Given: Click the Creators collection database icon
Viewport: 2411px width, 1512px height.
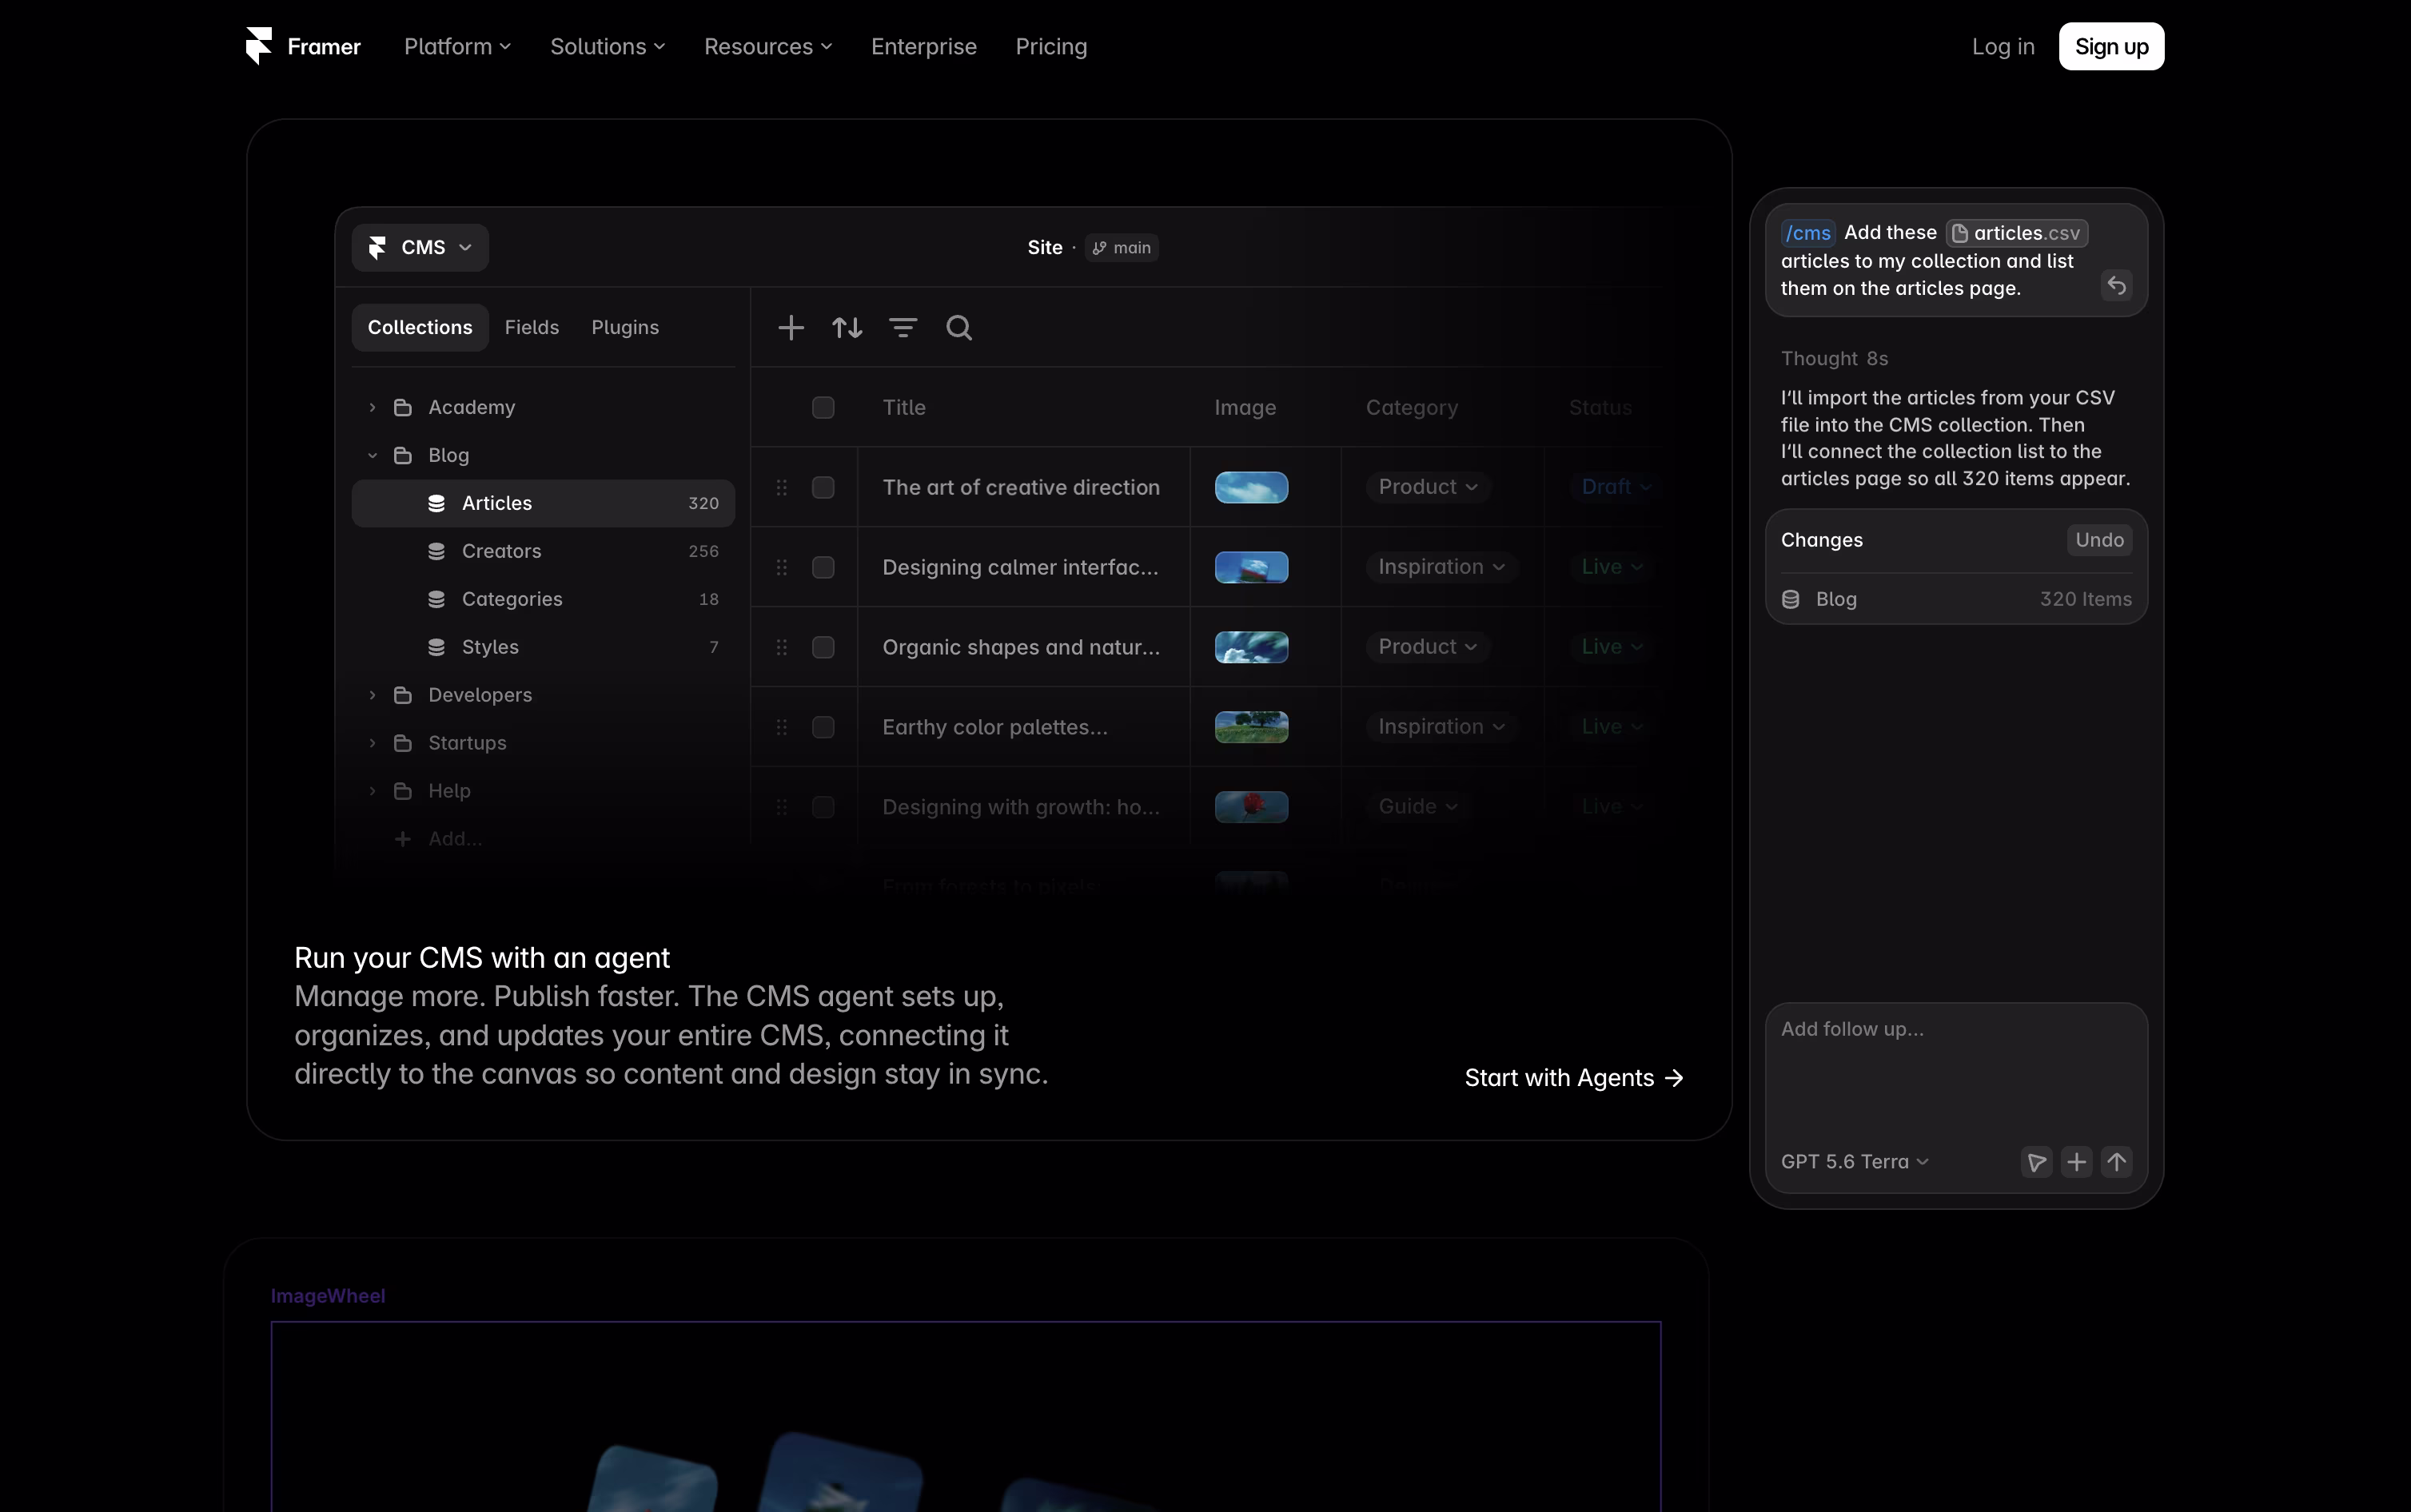Looking at the screenshot, I should click(437, 551).
